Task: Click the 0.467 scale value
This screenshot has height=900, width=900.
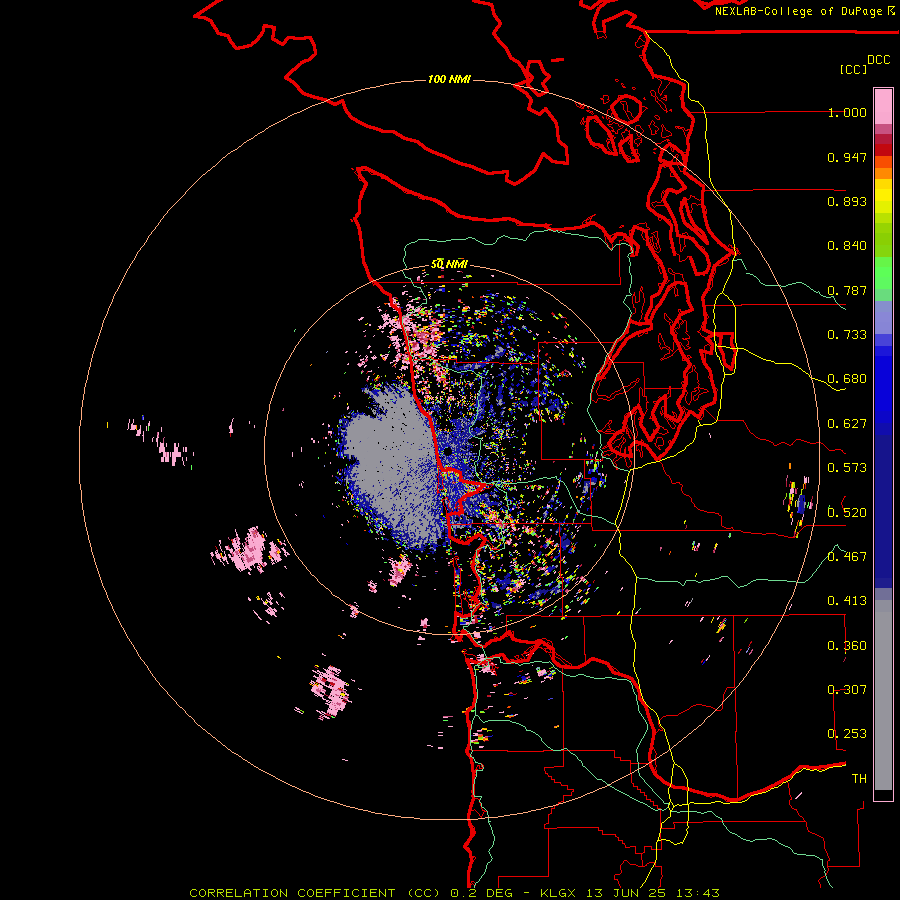Action: point(847,556)
